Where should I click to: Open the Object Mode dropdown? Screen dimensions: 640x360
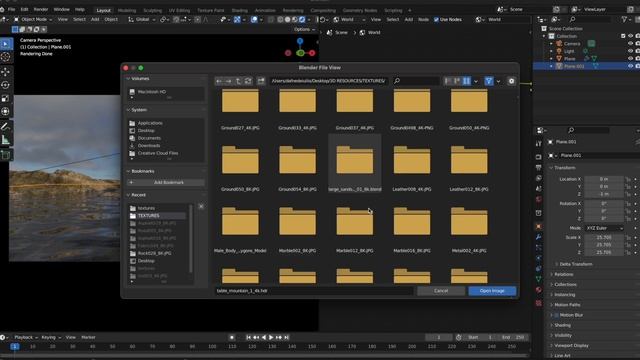click(33, 19)
